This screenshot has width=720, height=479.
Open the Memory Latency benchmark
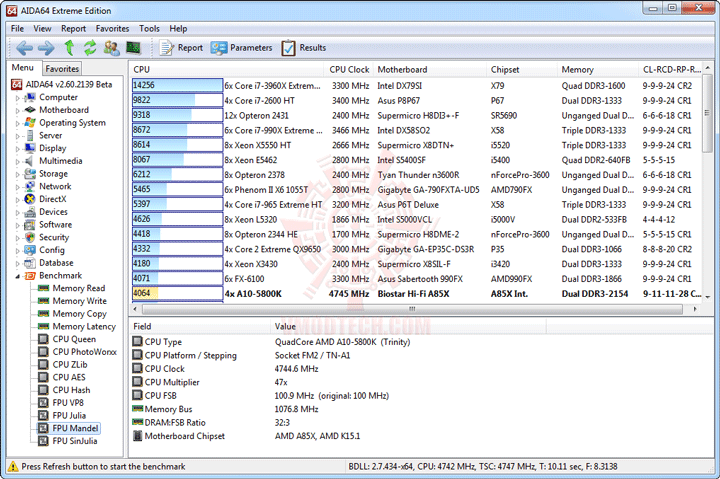point(77,327)
